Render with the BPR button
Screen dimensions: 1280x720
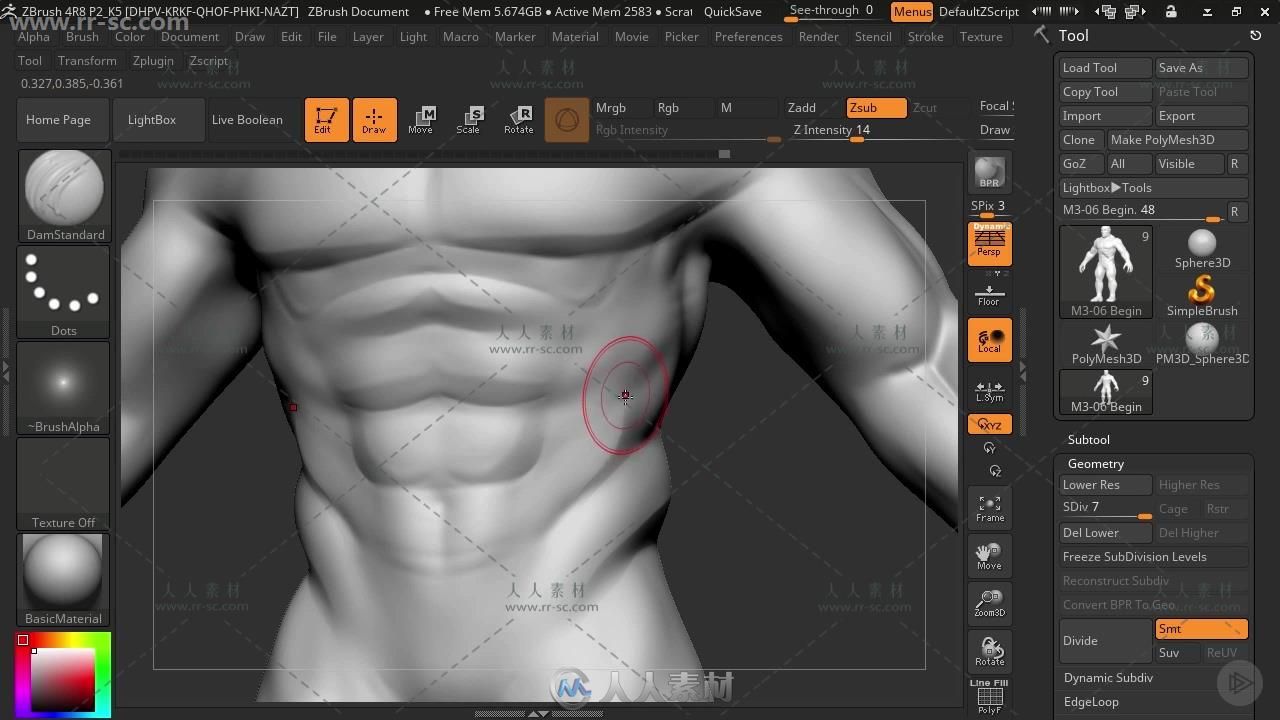(x=989, y=172)
